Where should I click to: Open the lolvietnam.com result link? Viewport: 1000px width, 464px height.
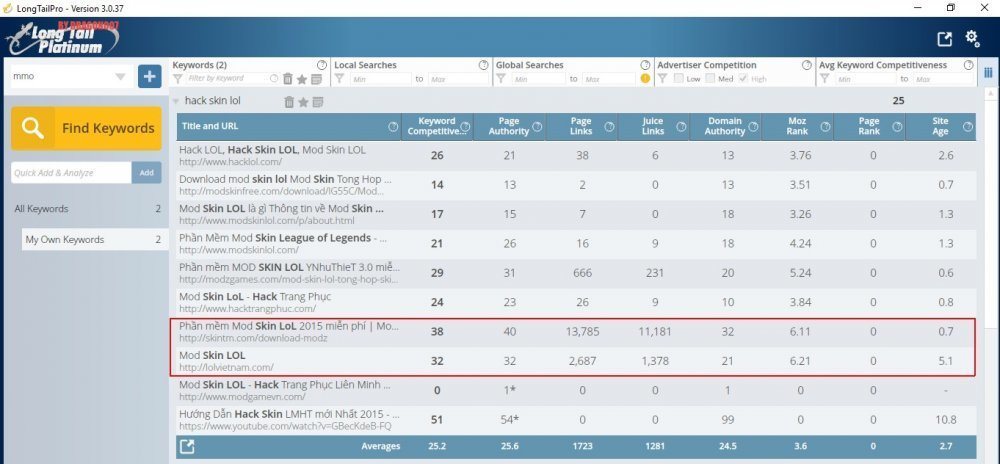226,367
